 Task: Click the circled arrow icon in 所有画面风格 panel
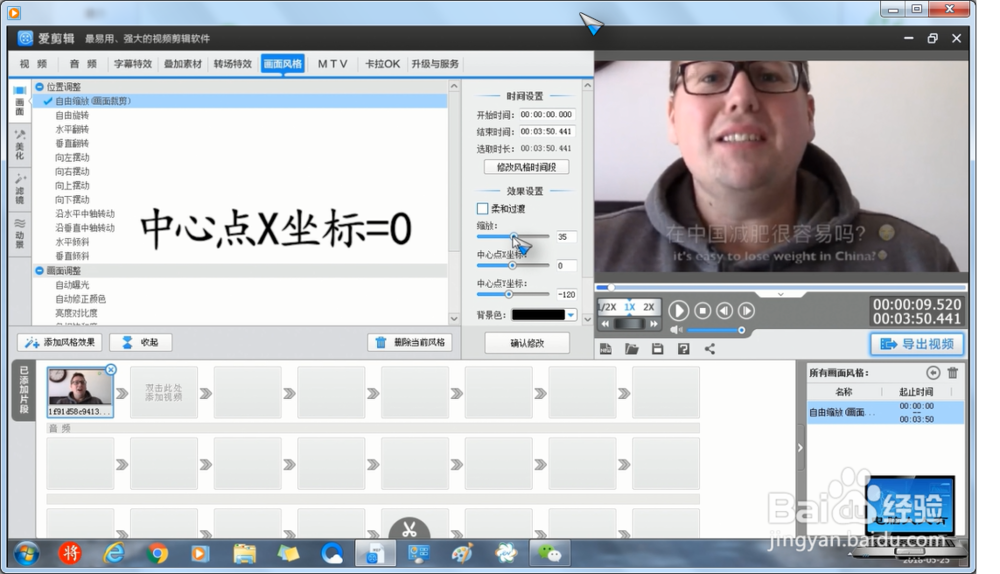[x=933, y=372]
